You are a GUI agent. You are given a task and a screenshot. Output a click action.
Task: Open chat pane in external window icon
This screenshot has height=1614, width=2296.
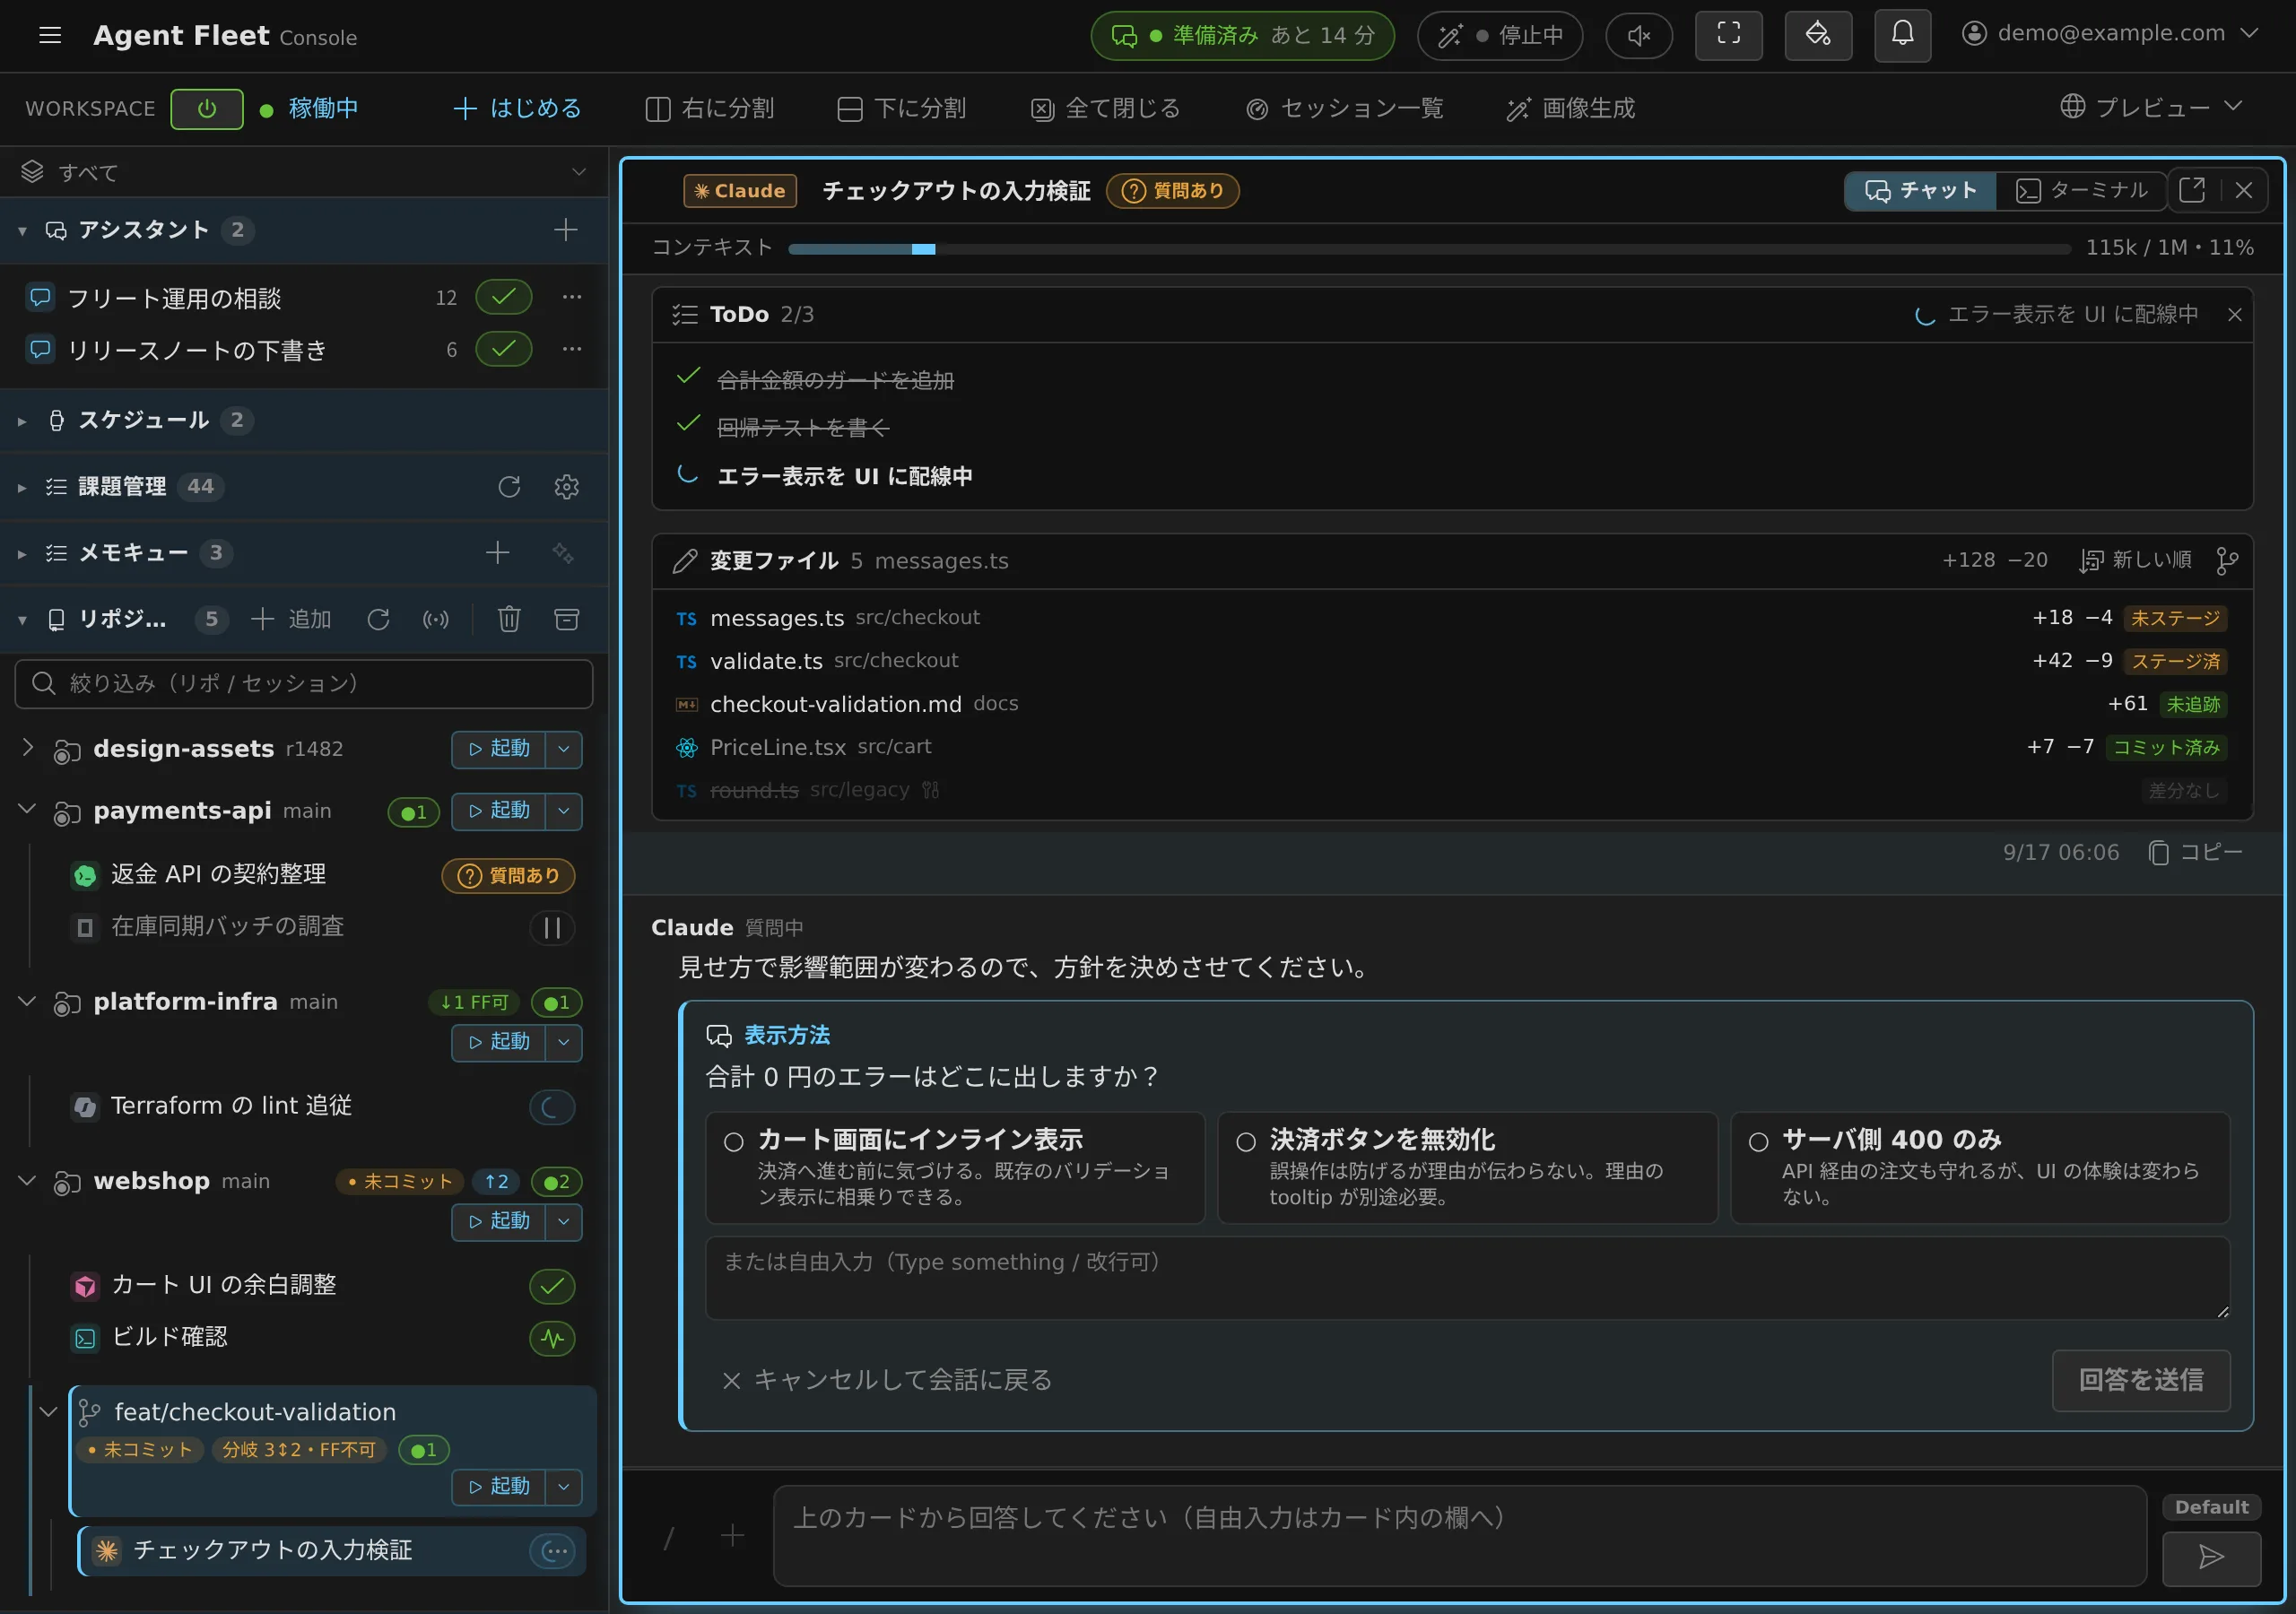[x=2192, y=190]
